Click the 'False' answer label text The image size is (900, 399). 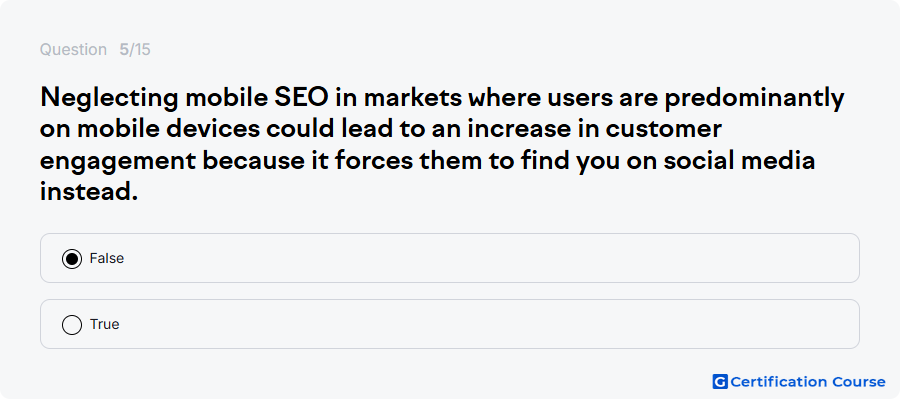click(107, 258)
